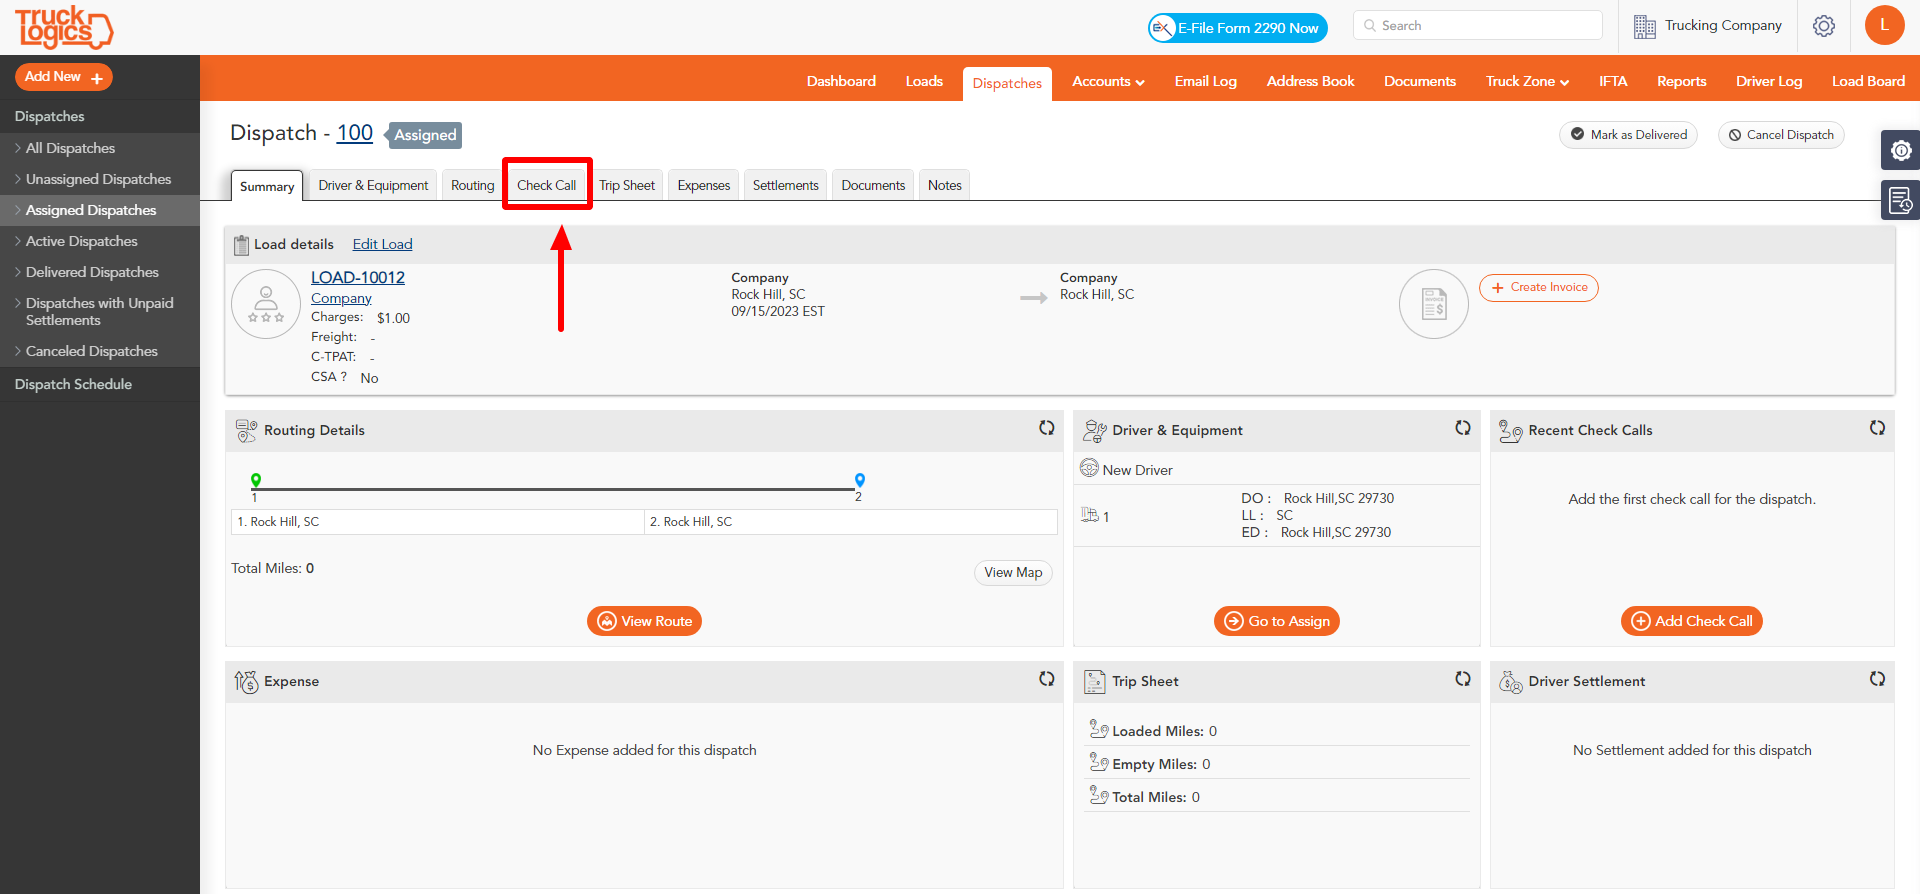The image size is (1920, 894).
Task: Refresh the Expense panel
Action: (x=1046, y=679)
